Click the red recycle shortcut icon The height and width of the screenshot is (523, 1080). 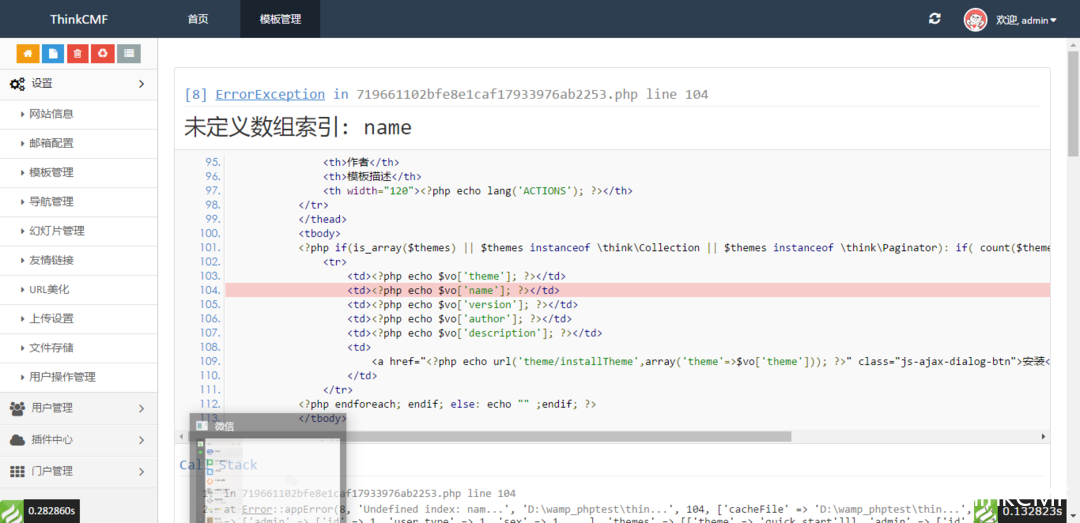point(103,54)
